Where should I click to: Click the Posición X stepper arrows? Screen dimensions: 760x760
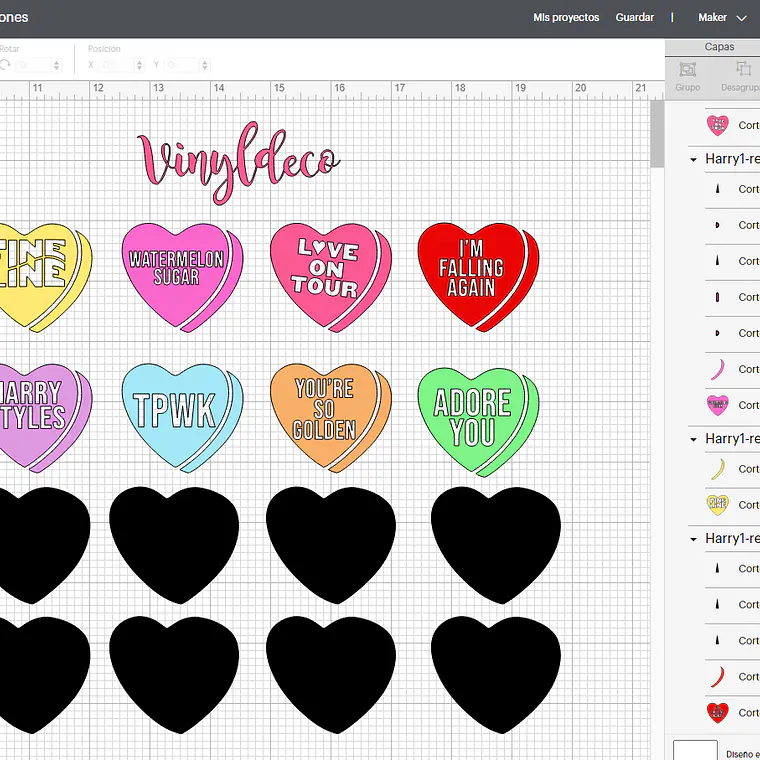[x=140, y=65]
